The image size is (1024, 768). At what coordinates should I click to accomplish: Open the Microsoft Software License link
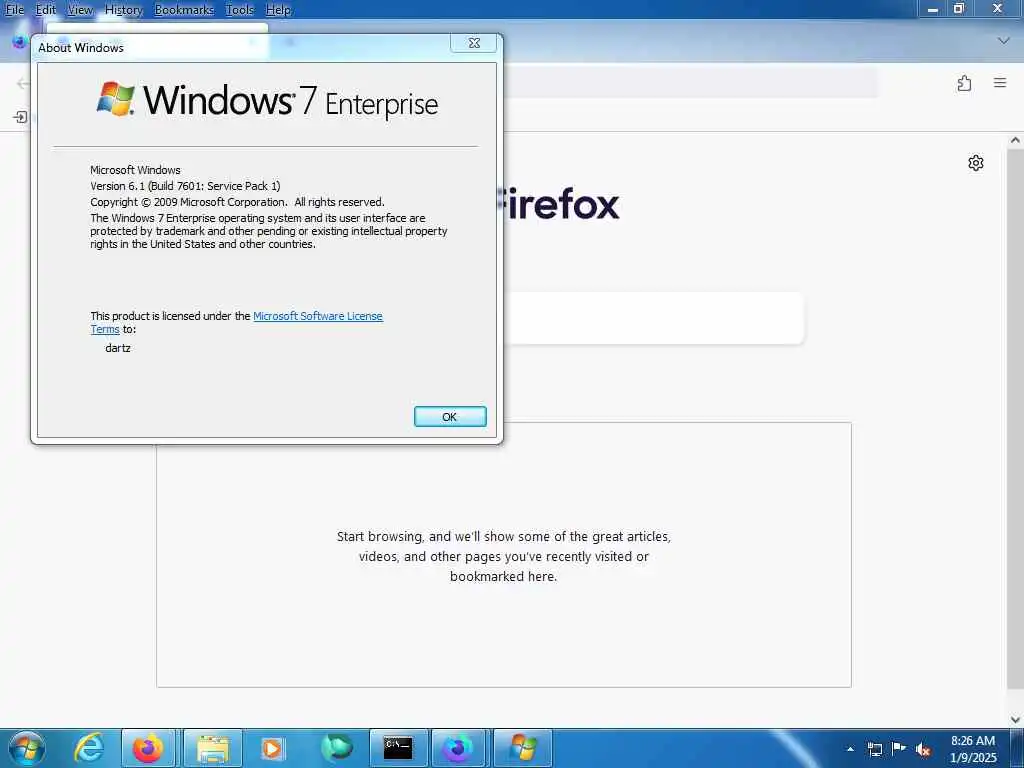click(x=318, y=316)
